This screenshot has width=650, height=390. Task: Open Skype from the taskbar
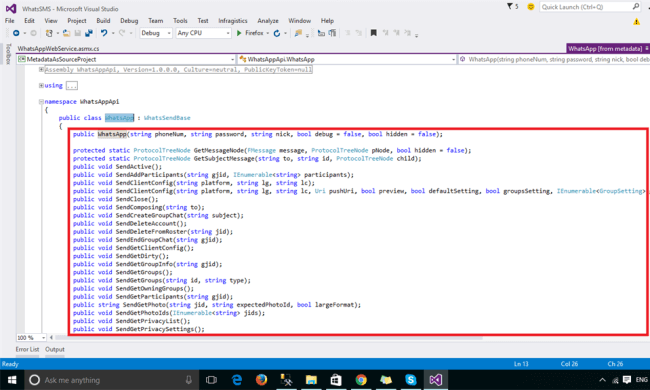[x=411, y=380]
